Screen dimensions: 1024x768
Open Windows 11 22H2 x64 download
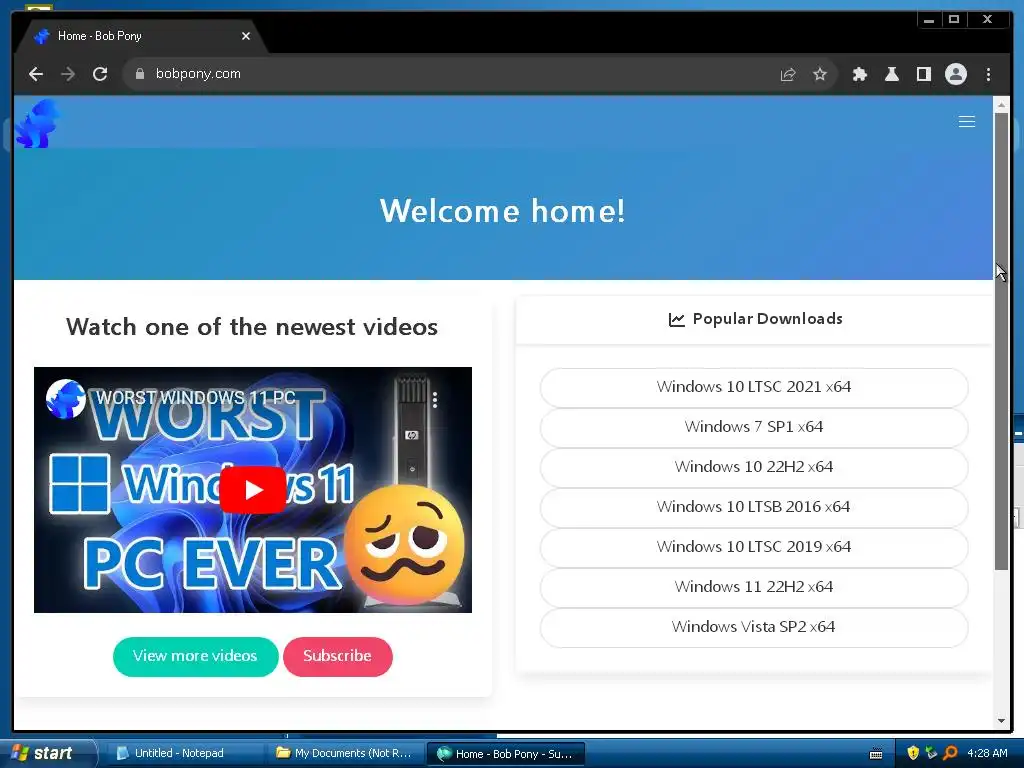[x=754, y=586]
